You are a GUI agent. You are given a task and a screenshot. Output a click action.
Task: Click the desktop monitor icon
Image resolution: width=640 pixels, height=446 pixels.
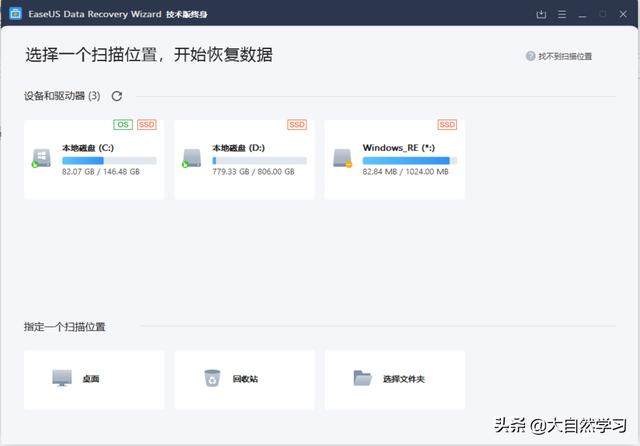click(62, 378)
